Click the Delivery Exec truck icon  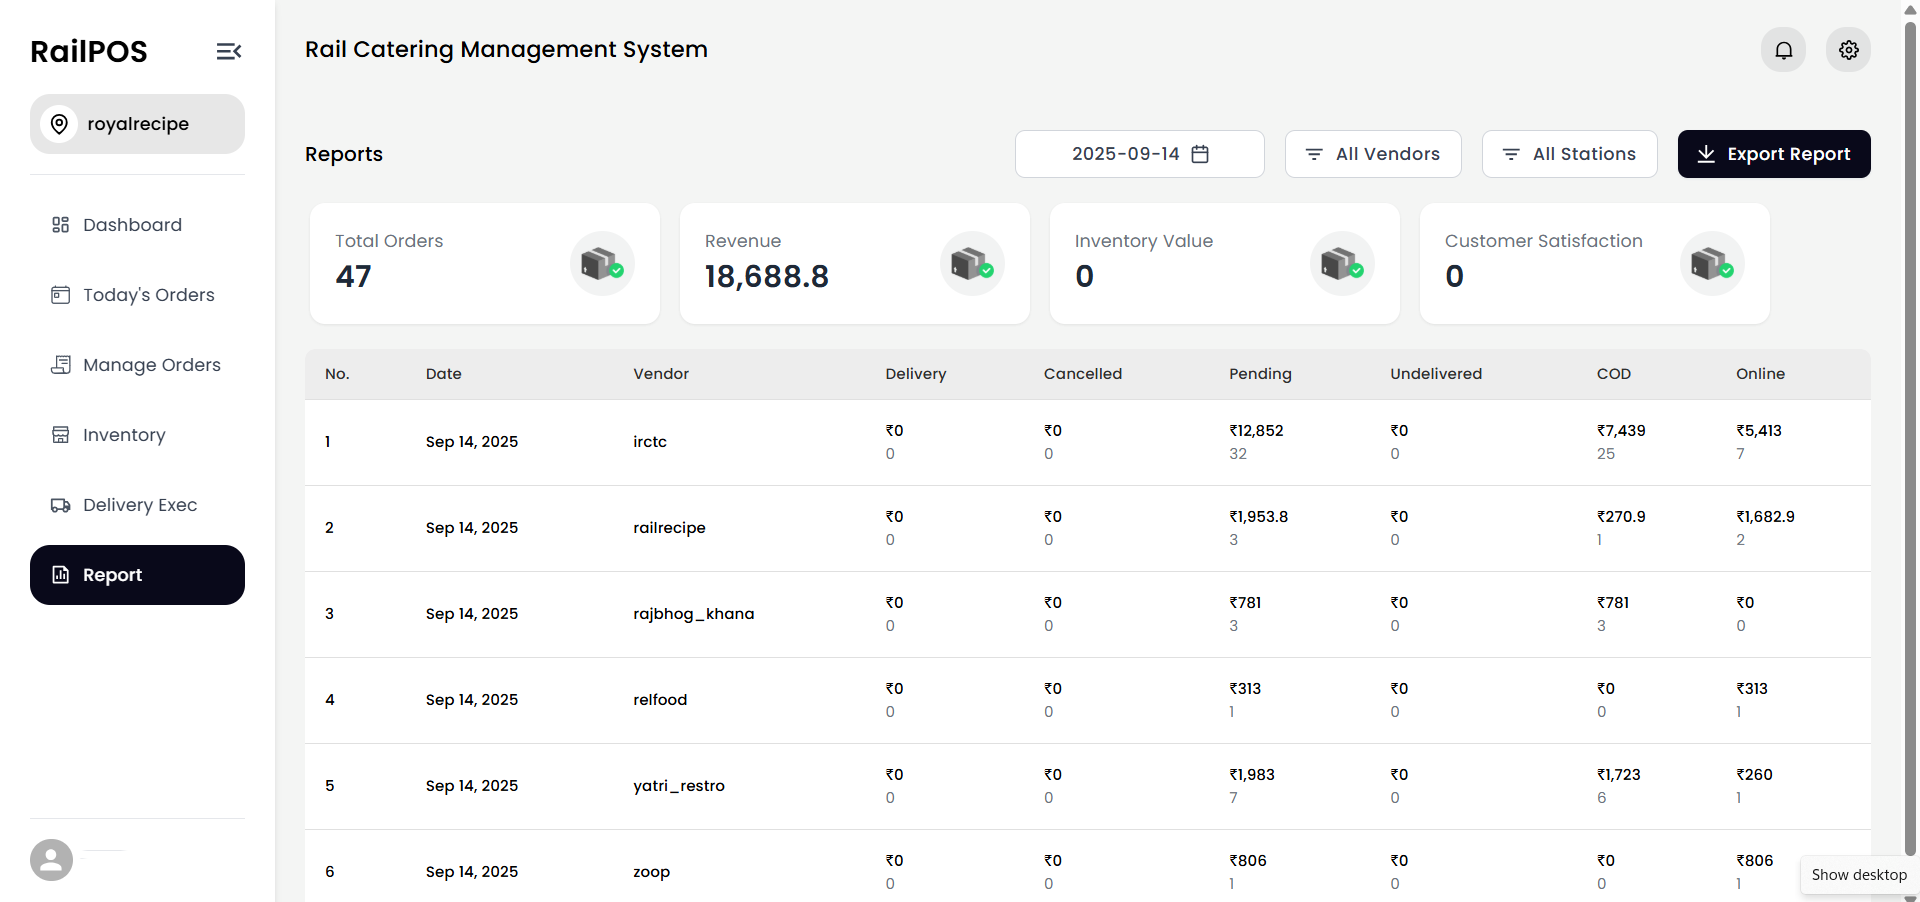point(60,505)
